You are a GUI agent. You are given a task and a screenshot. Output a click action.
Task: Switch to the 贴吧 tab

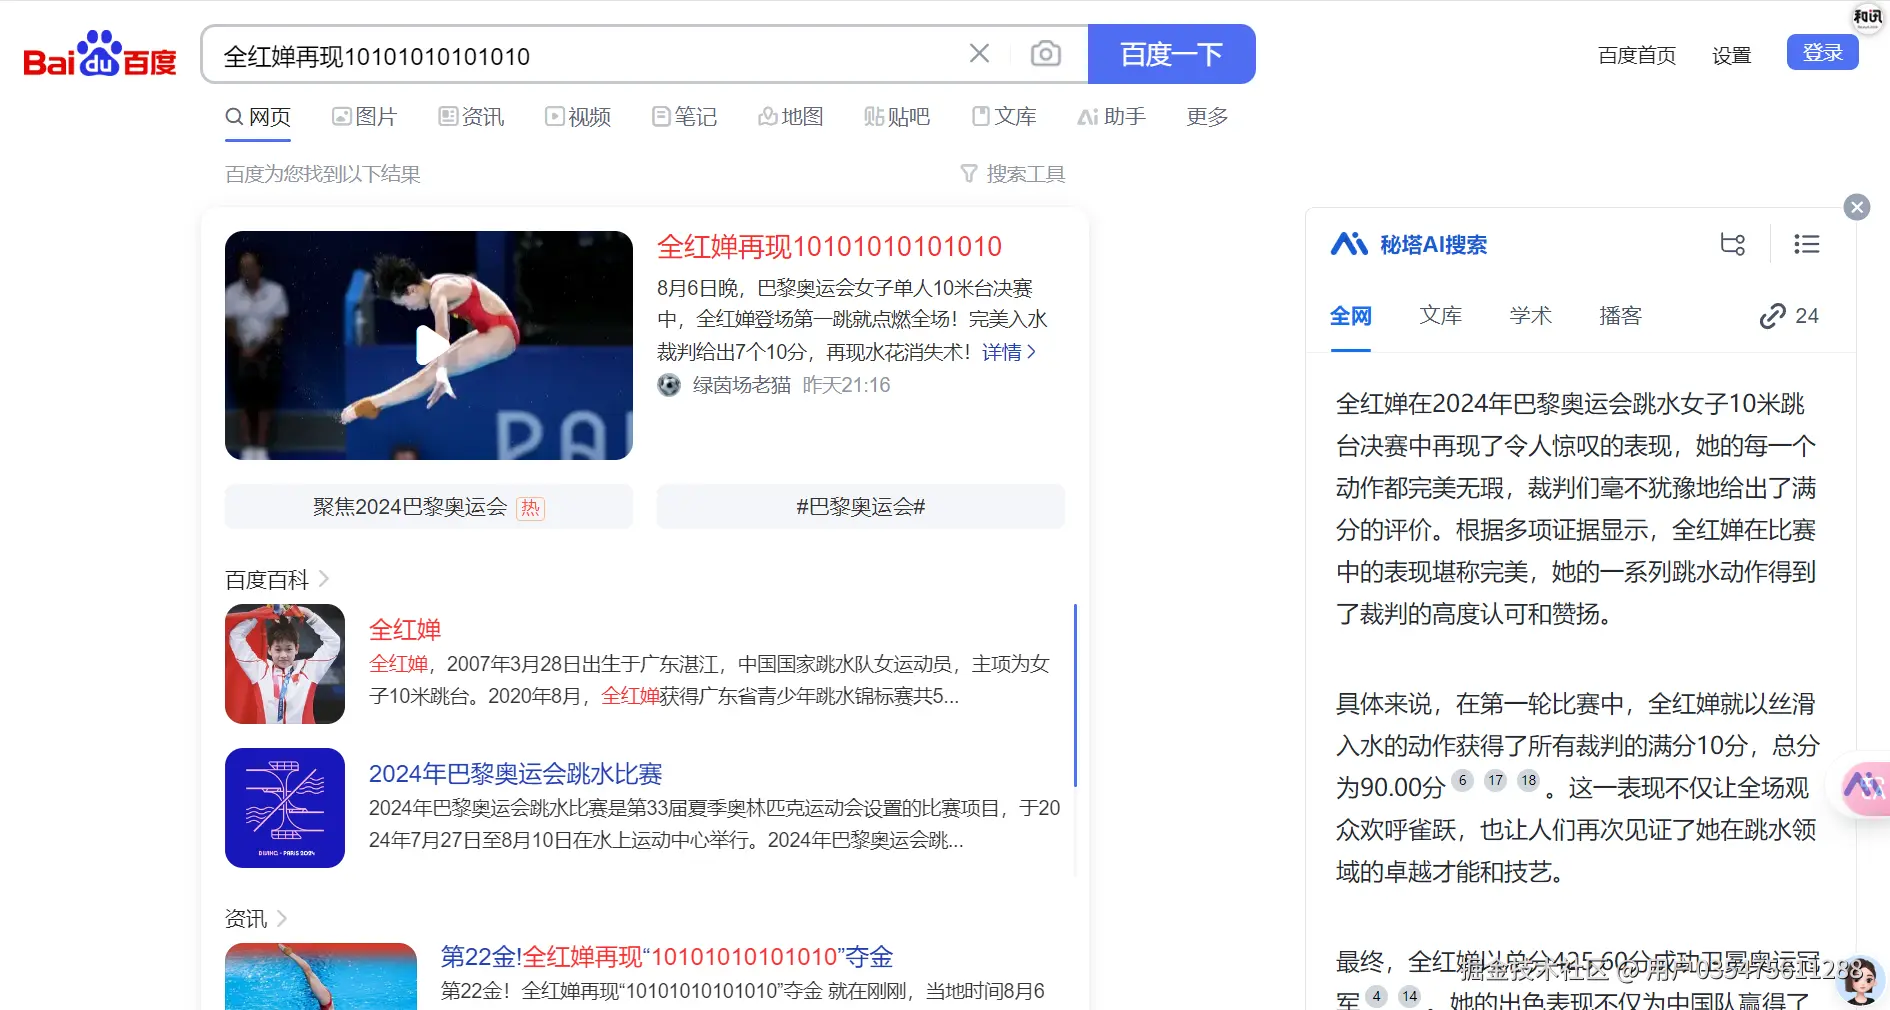click(x=897, y=117)
